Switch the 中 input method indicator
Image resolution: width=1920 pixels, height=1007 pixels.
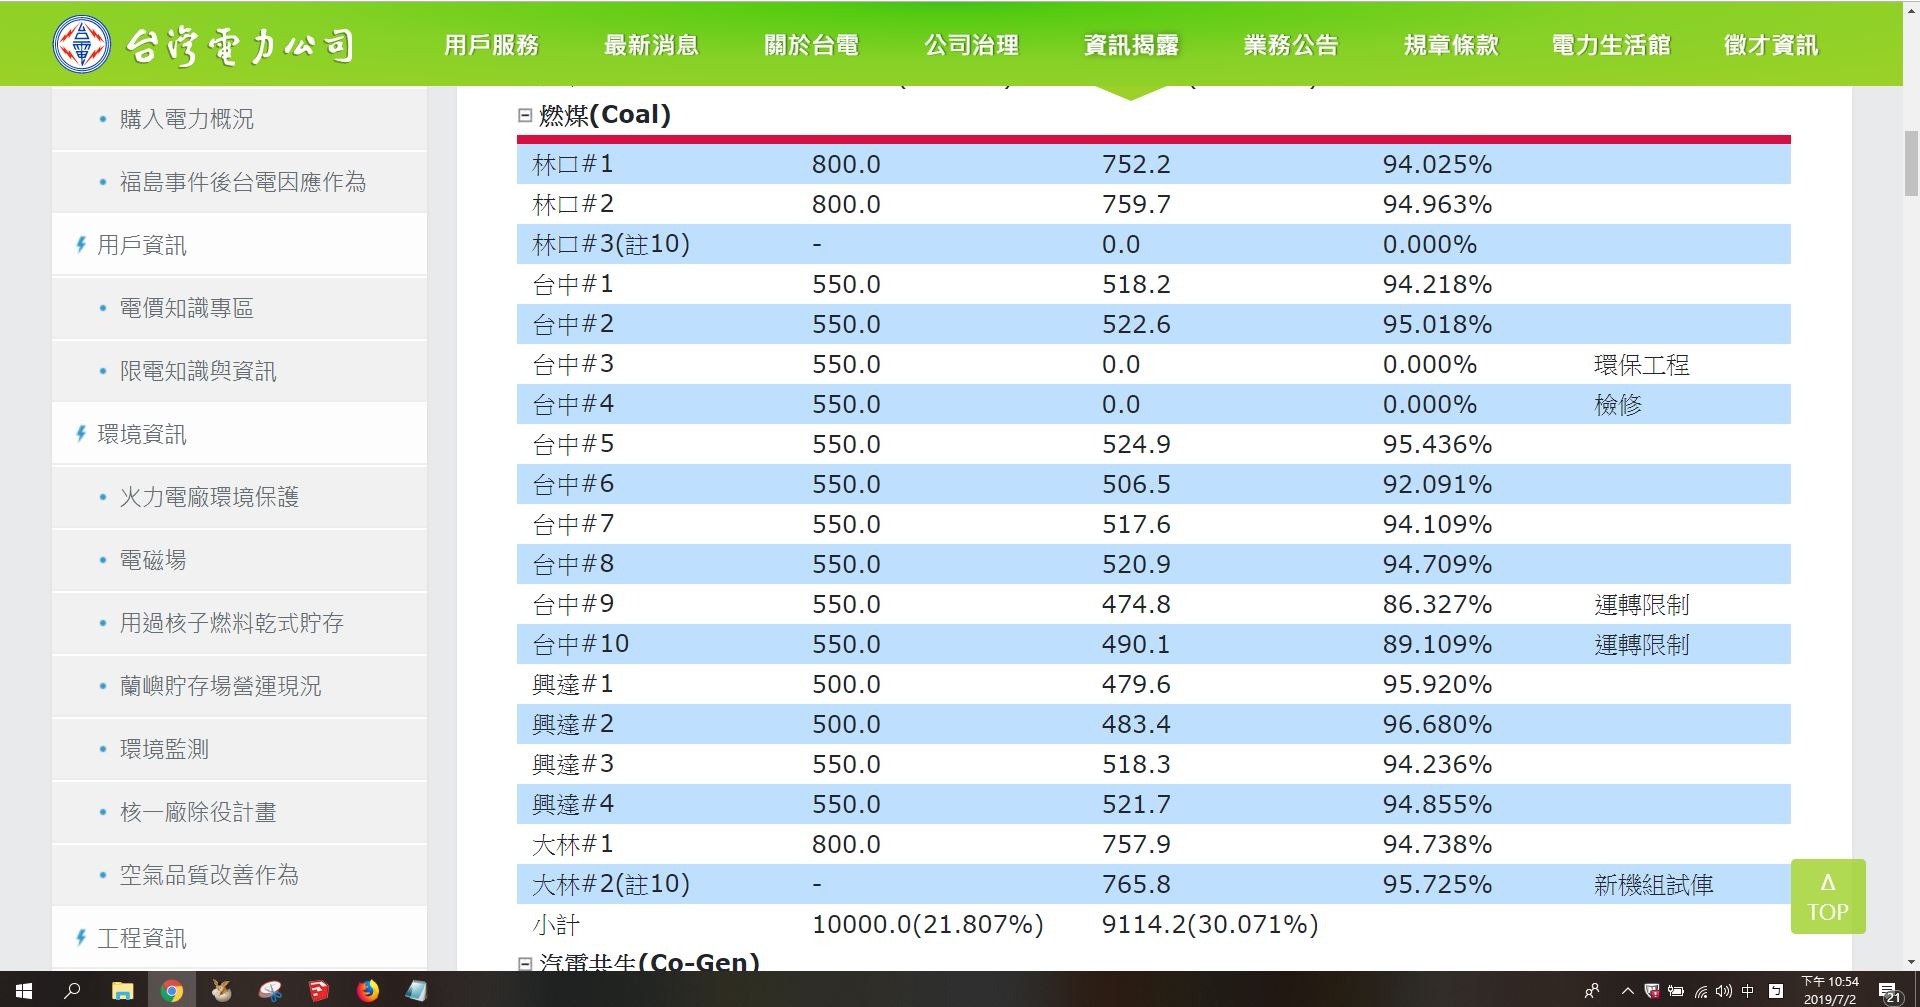pos(1747,991)
